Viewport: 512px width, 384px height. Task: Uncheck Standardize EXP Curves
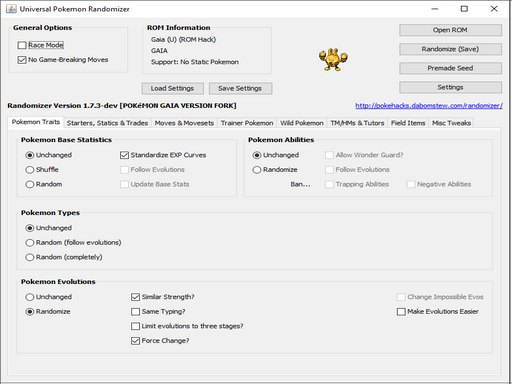click(x=124, y=155)
